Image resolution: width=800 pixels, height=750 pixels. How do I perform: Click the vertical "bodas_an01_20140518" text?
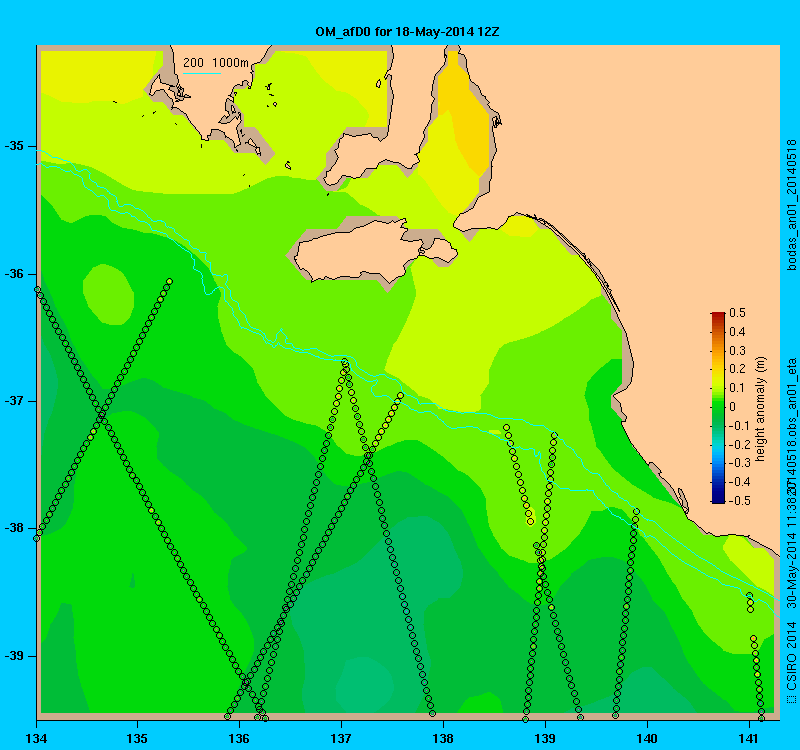[x=791, y=205]
